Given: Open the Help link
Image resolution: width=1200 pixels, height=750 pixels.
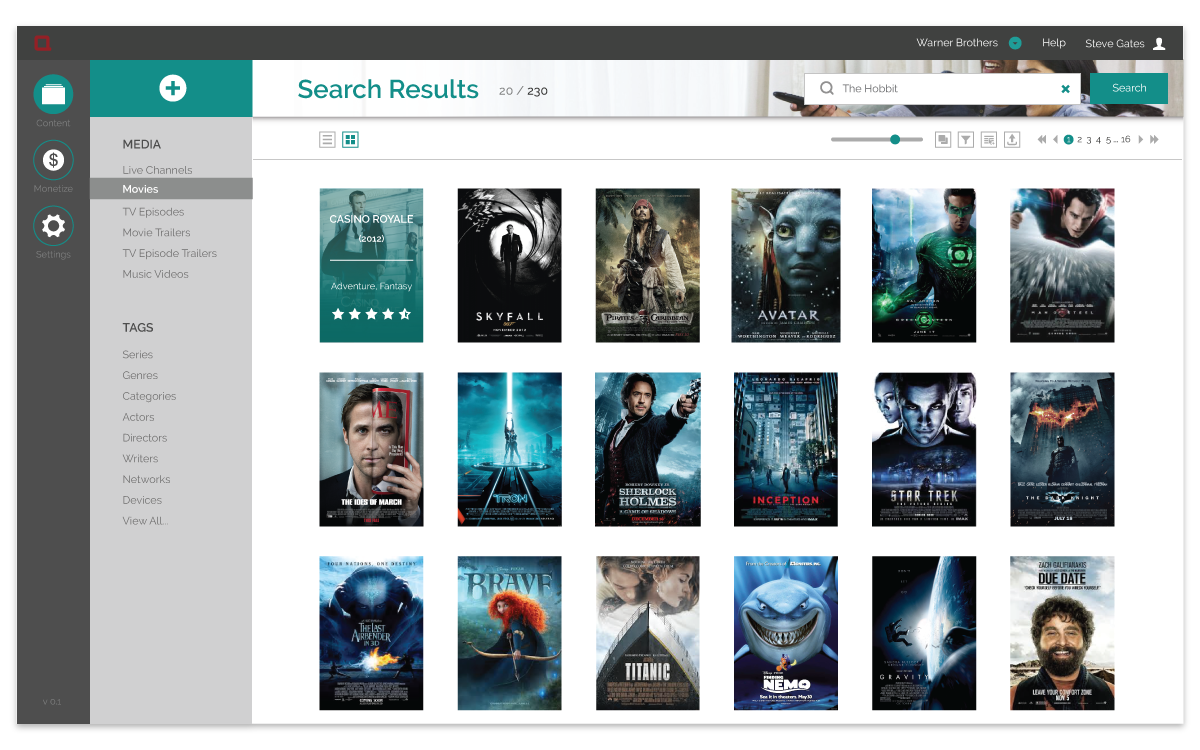Looking at the screenshot, I should (1054, 43).
